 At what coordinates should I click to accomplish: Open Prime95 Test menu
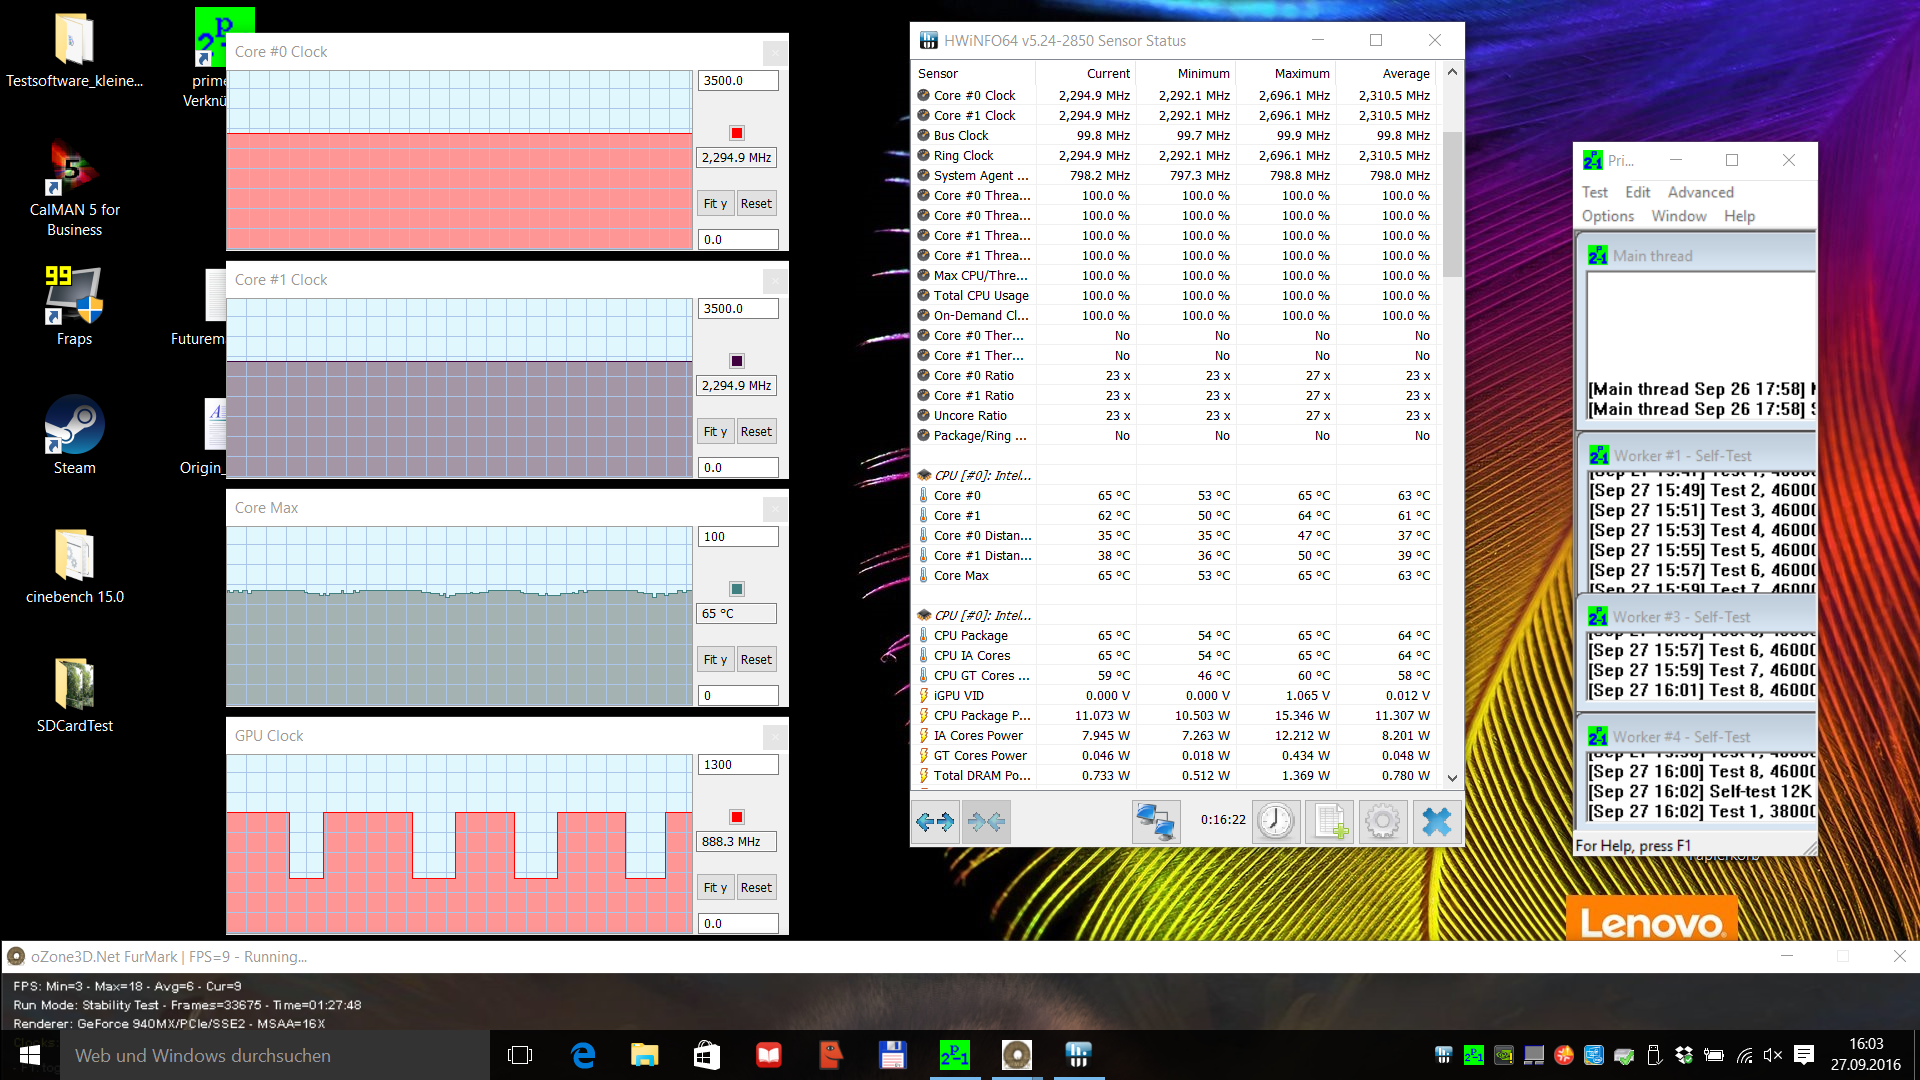[x=1594, y=192]
